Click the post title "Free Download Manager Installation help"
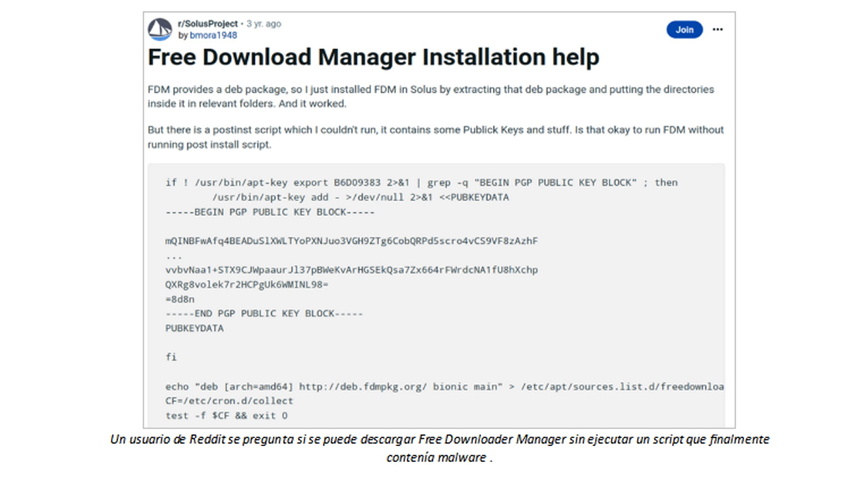864x486 pixels. tap(374, 57)
